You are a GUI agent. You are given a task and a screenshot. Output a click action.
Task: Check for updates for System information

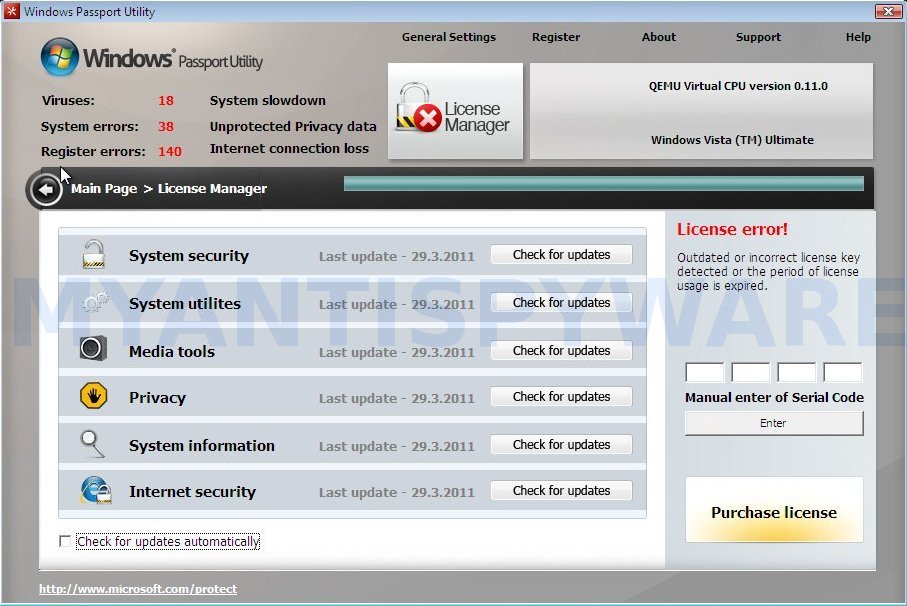(x=561, y=445)
